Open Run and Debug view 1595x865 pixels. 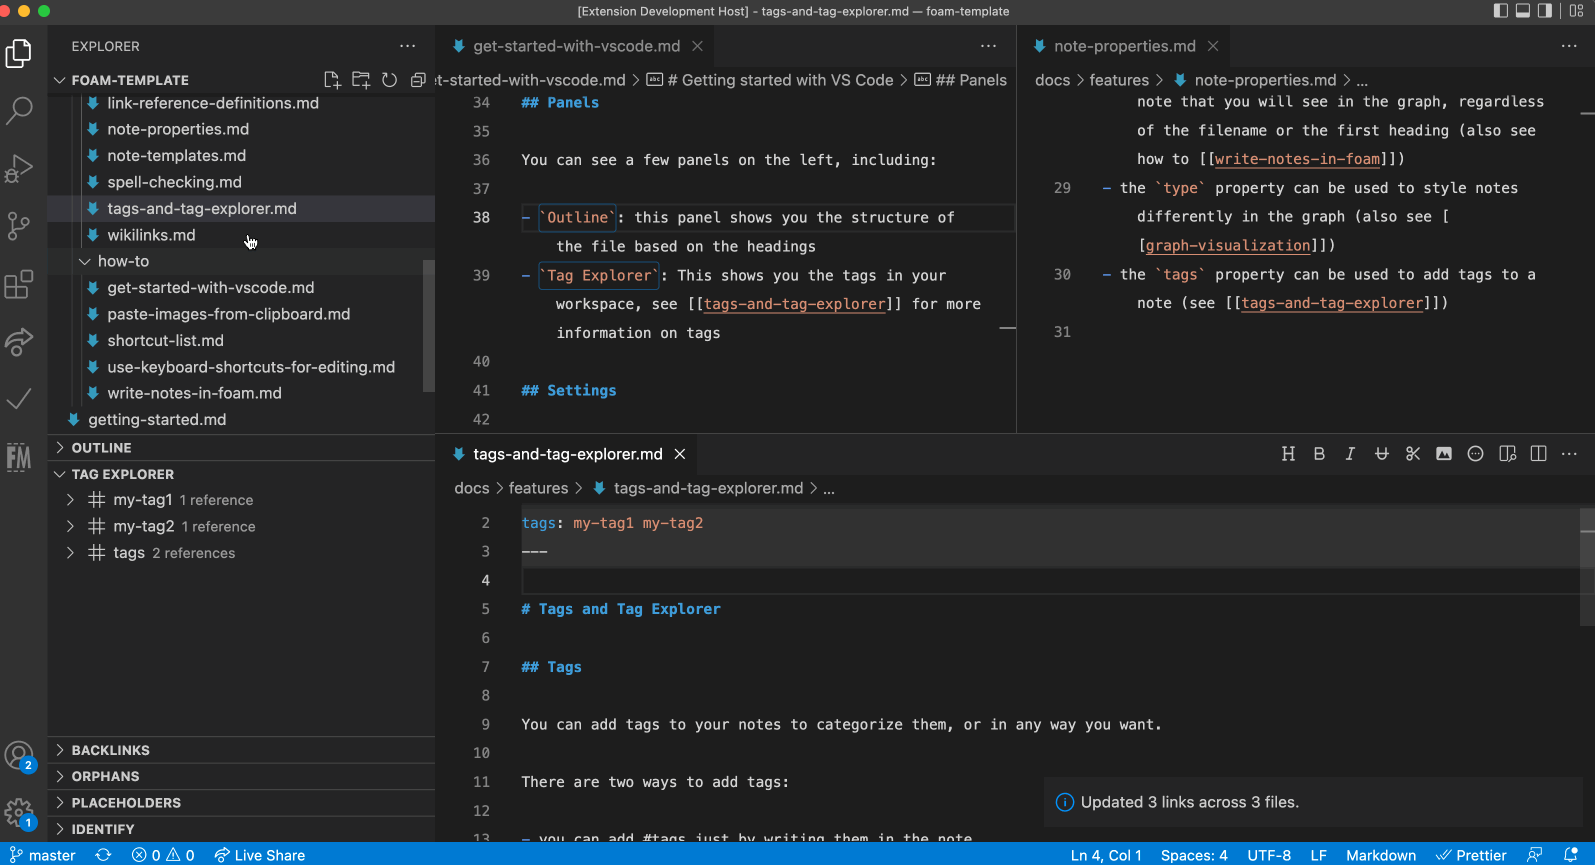[19, 168]
